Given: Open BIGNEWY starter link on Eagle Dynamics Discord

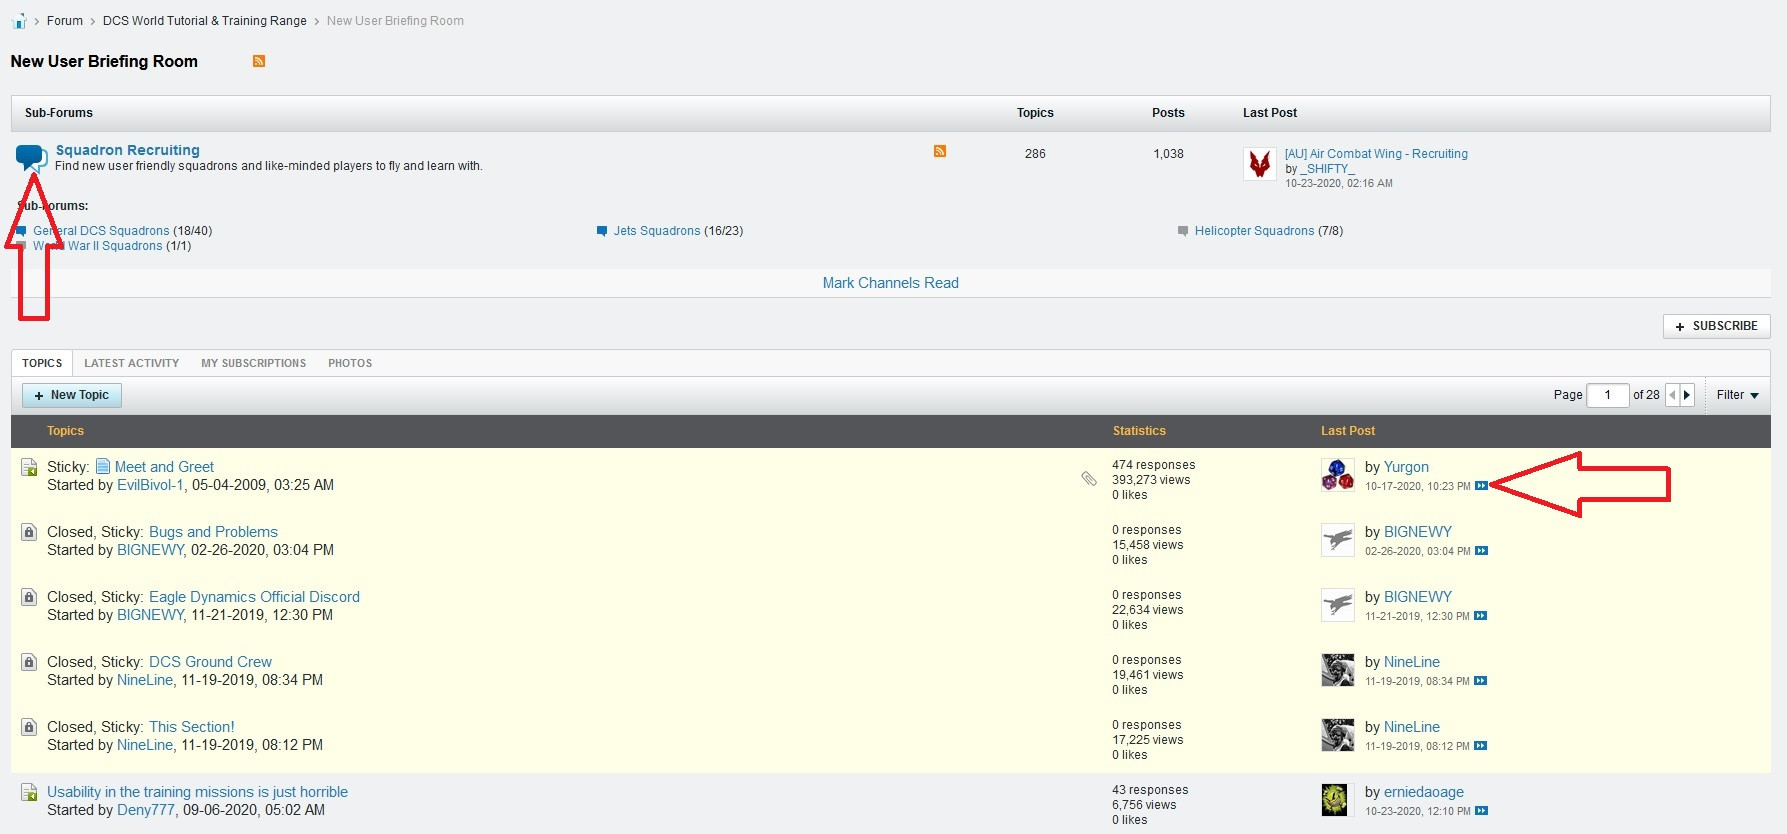Looking at the screenshot, I should pos(150,615).
